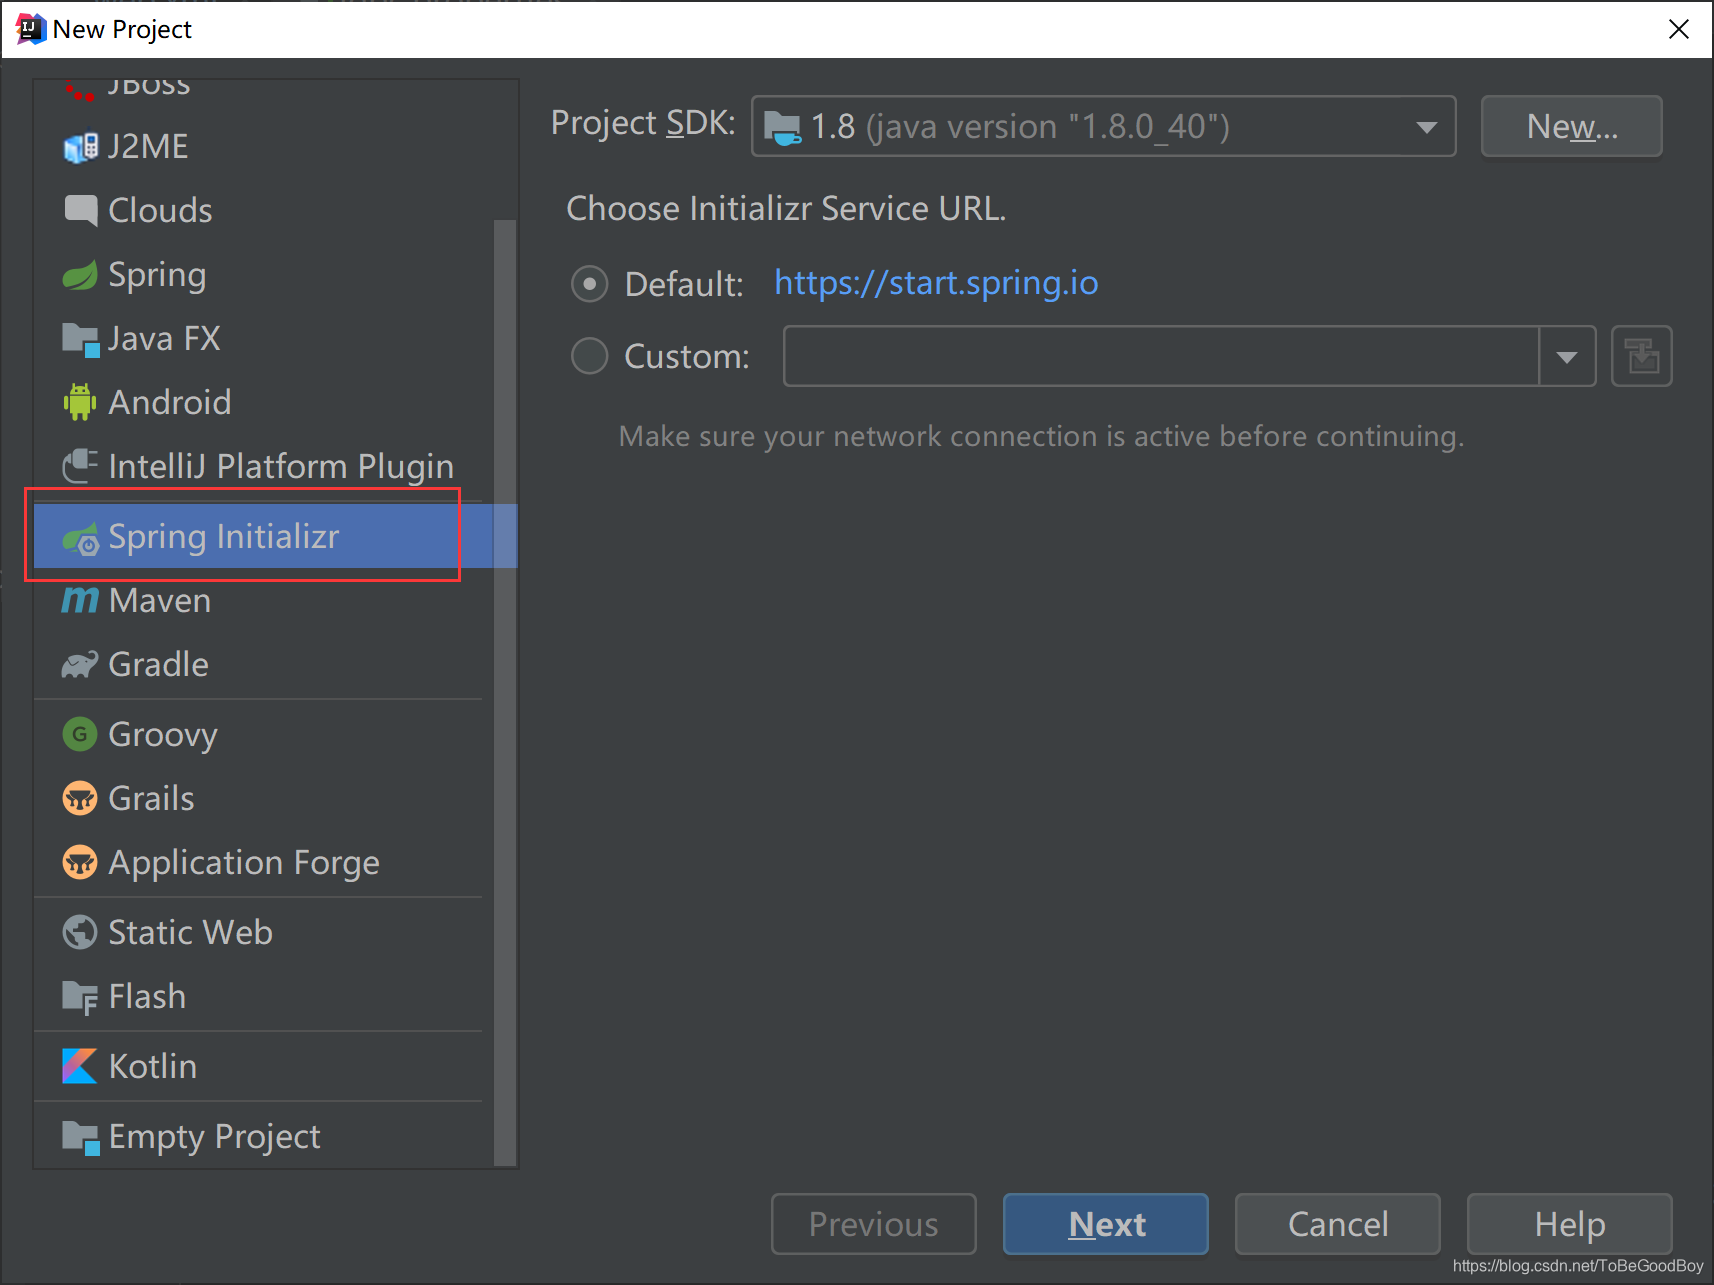Screen dimensions: 1714x1285
Task: Choose J2ME in project types
Action: 264,147
